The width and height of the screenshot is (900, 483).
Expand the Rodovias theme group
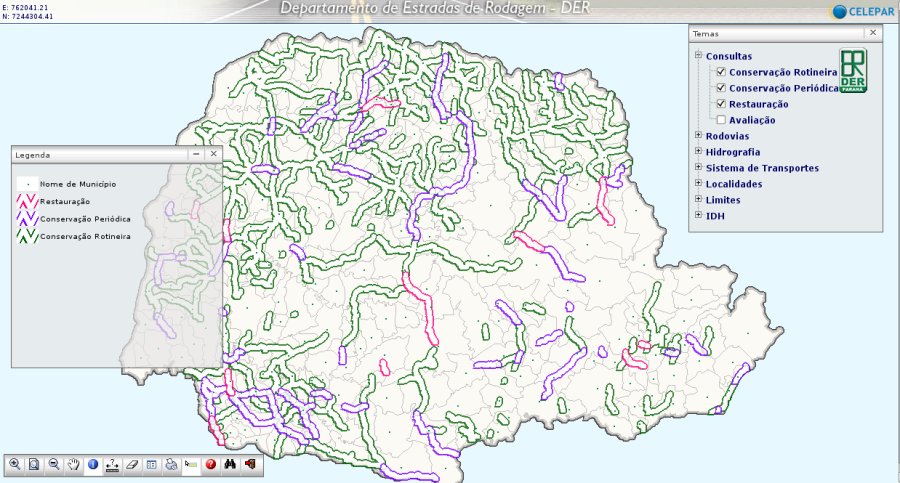[x=697, y=135]
